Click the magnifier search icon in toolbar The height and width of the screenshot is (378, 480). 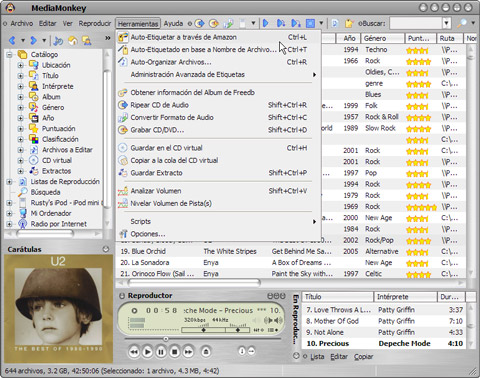pyautogui.click(x=462, y=23)
